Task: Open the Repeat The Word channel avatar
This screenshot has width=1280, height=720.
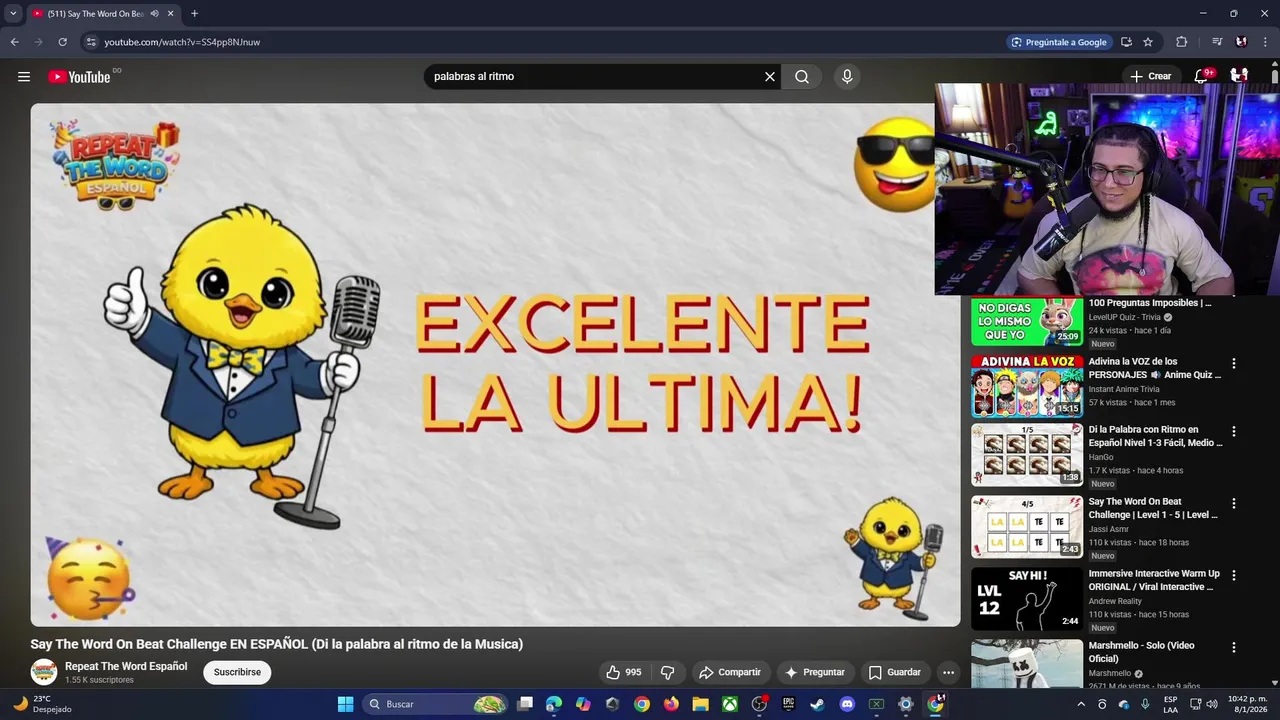Action: (44, 672)
